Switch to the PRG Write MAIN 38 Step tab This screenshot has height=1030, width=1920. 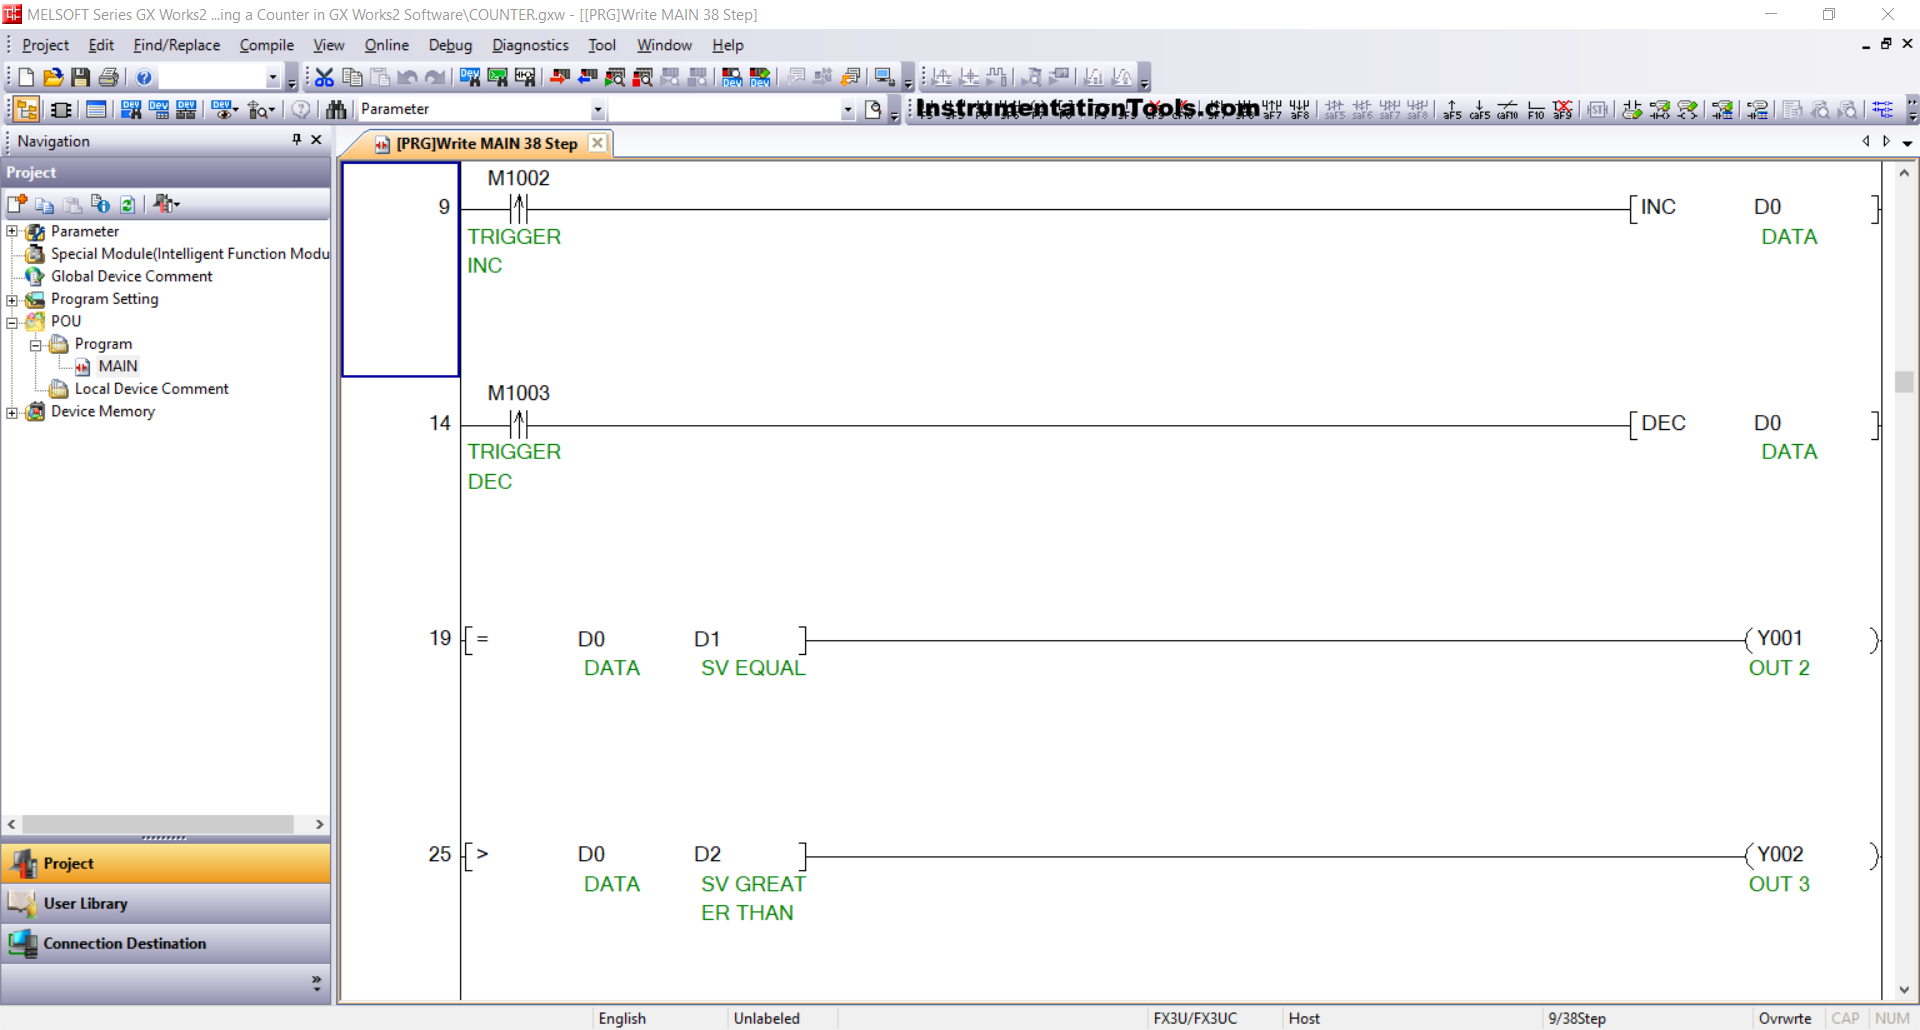tap(487, 144)
